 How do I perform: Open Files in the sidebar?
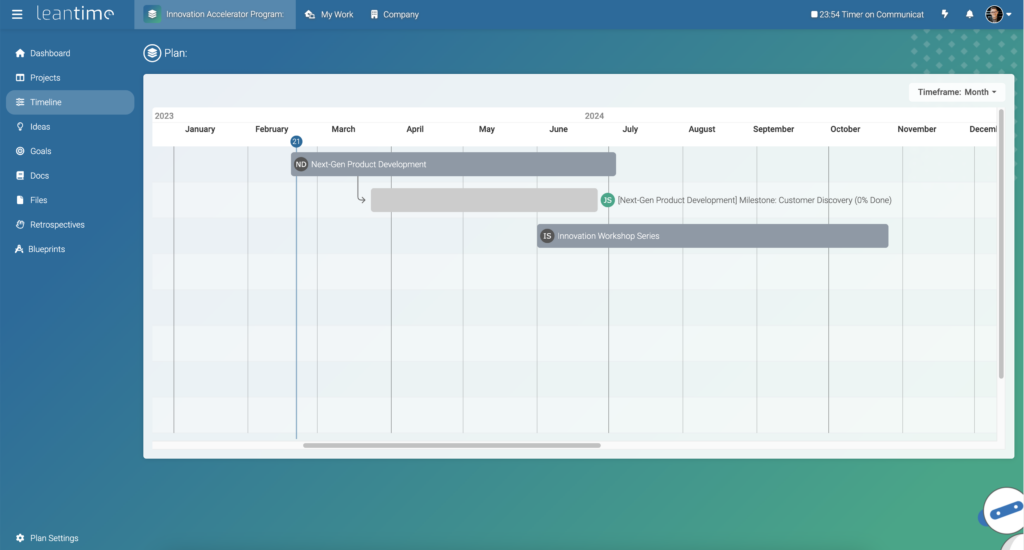point(70,200)
